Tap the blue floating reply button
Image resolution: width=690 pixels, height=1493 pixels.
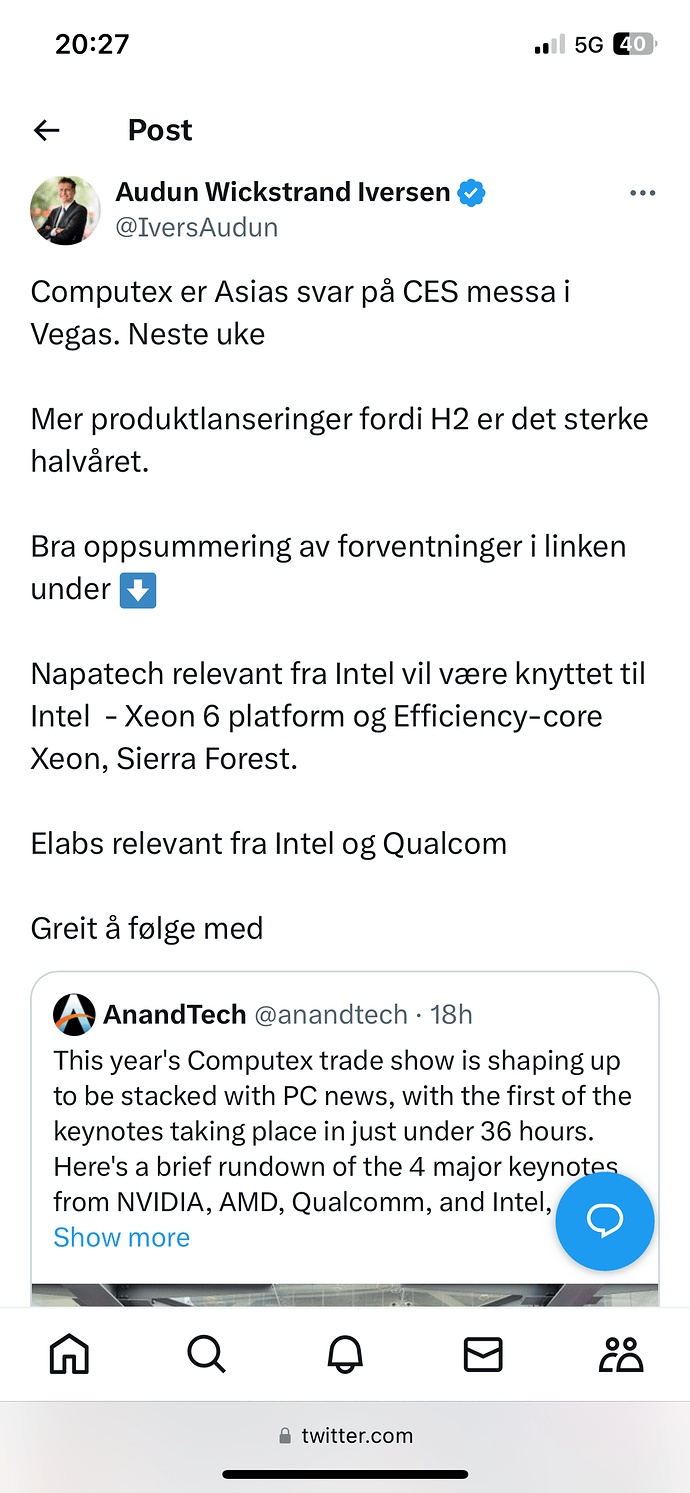tap(604, 1221)
